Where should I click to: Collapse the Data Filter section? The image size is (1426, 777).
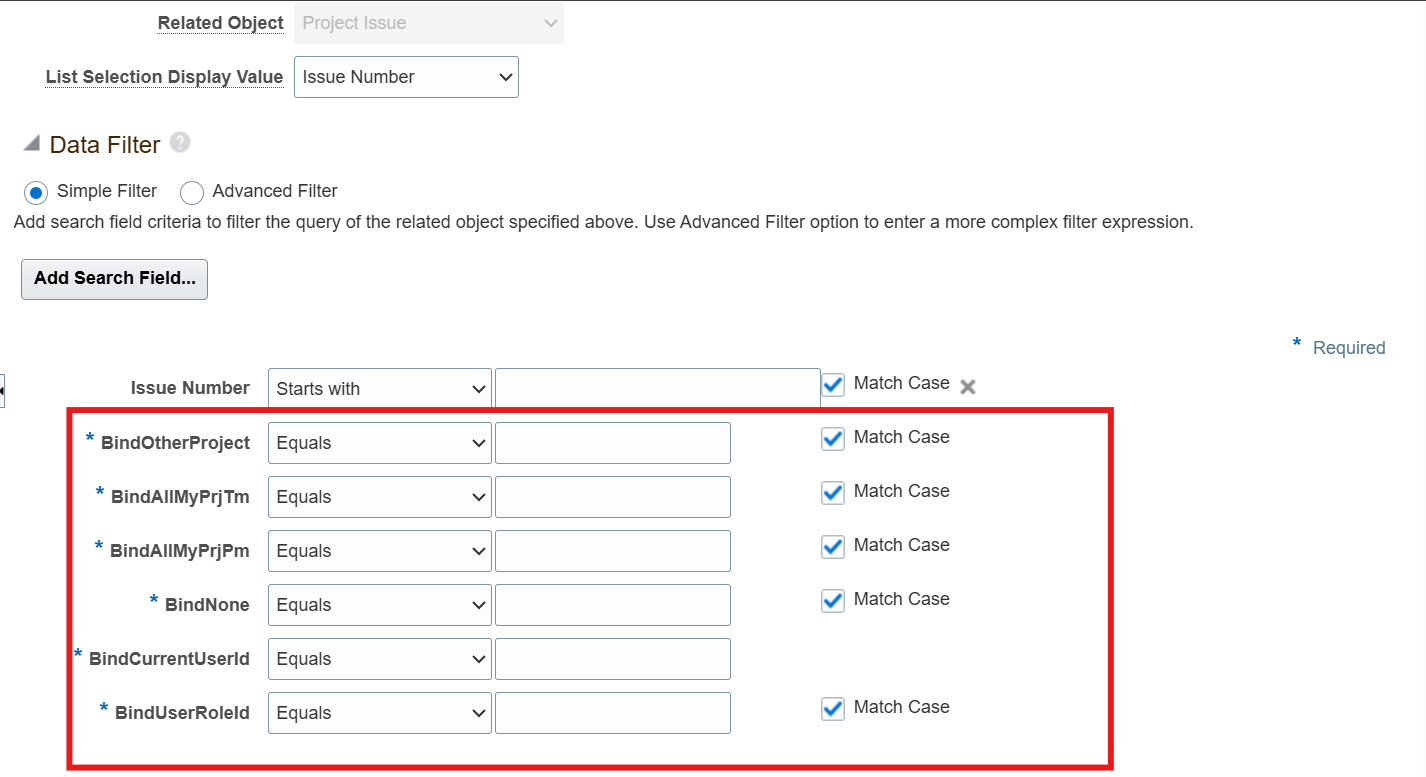pos(32,144)
